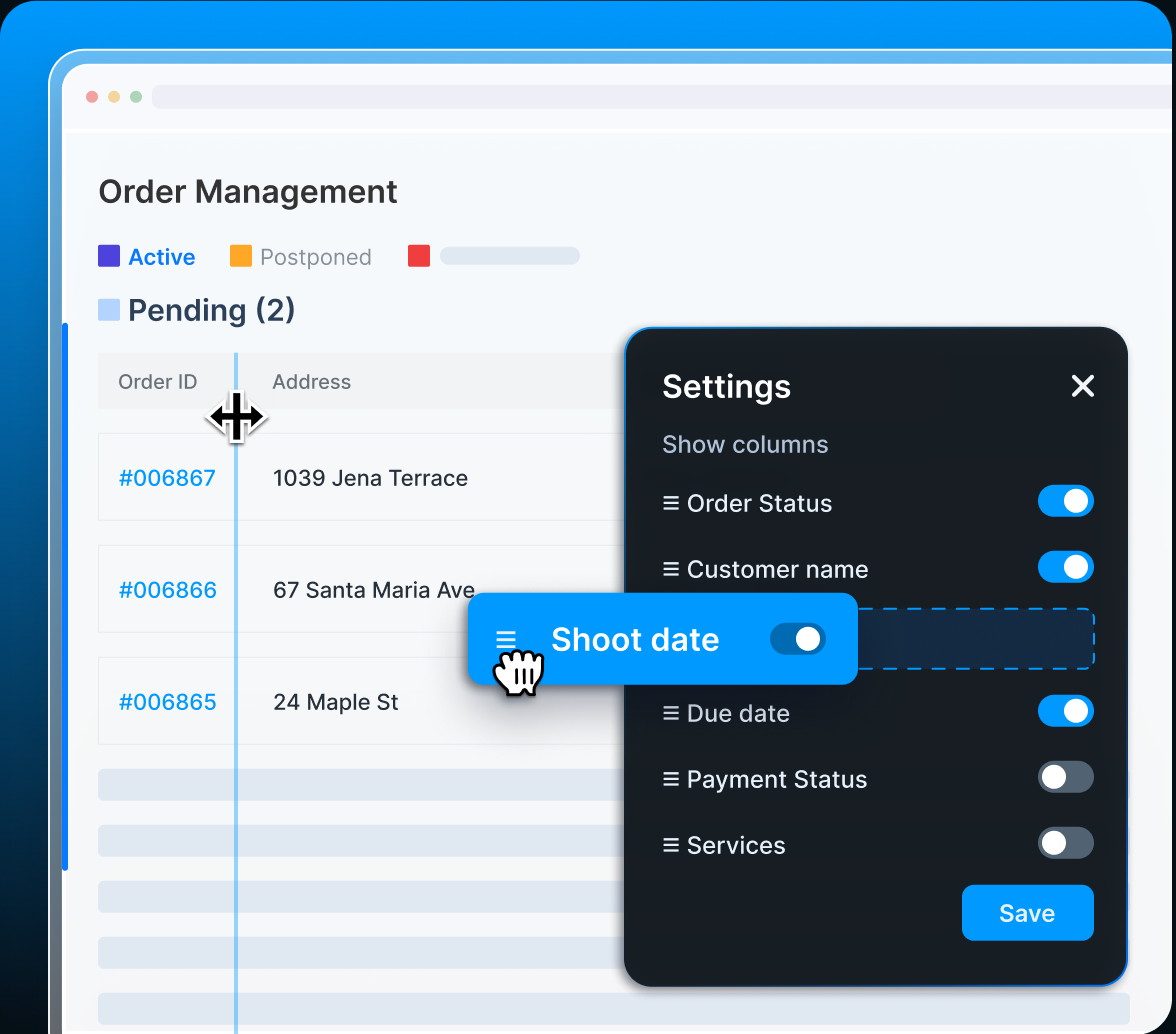The height and width of the screenshot is (1034, 1176).
Task: Click the Payment Status label in Settings
Action: pyautogui.click(x=777, y=779)
